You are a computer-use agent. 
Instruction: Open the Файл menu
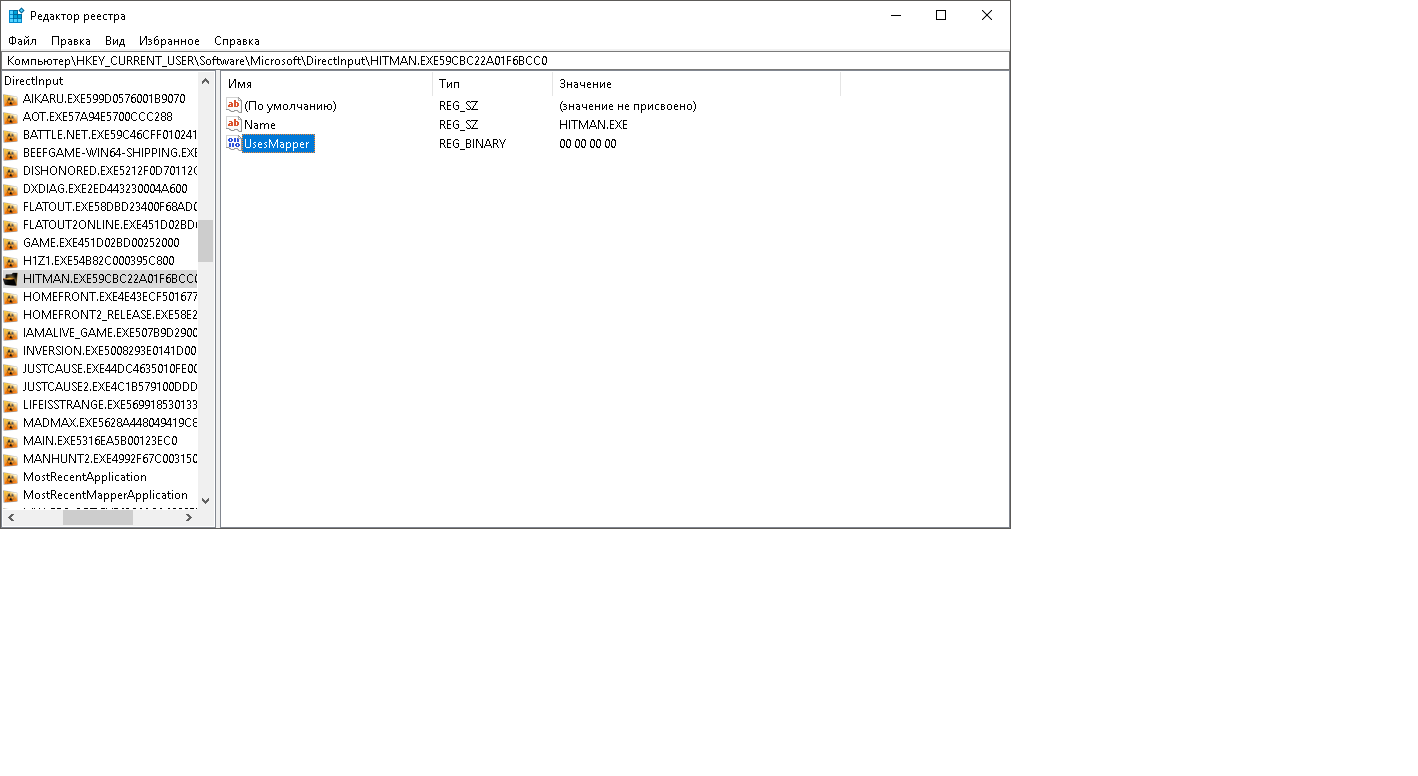(22, 41)
